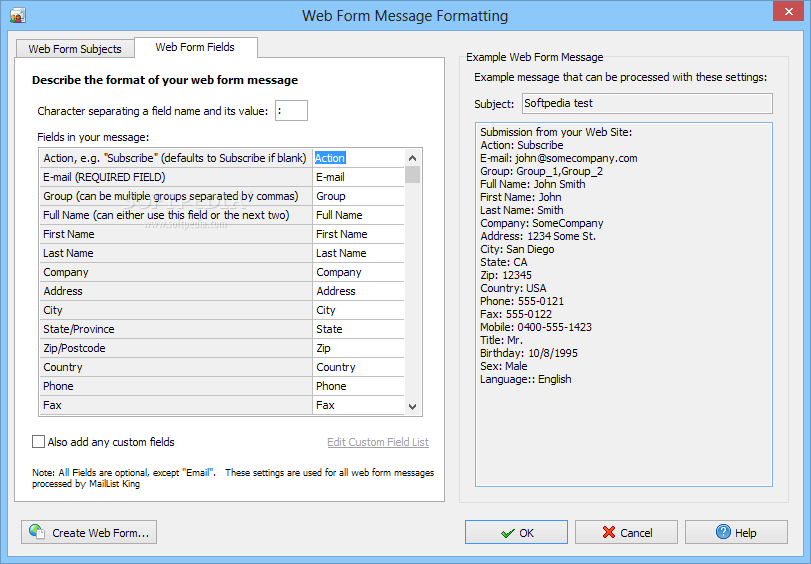
Task: Edit the Full Name value cell
Action: (358, 215)
